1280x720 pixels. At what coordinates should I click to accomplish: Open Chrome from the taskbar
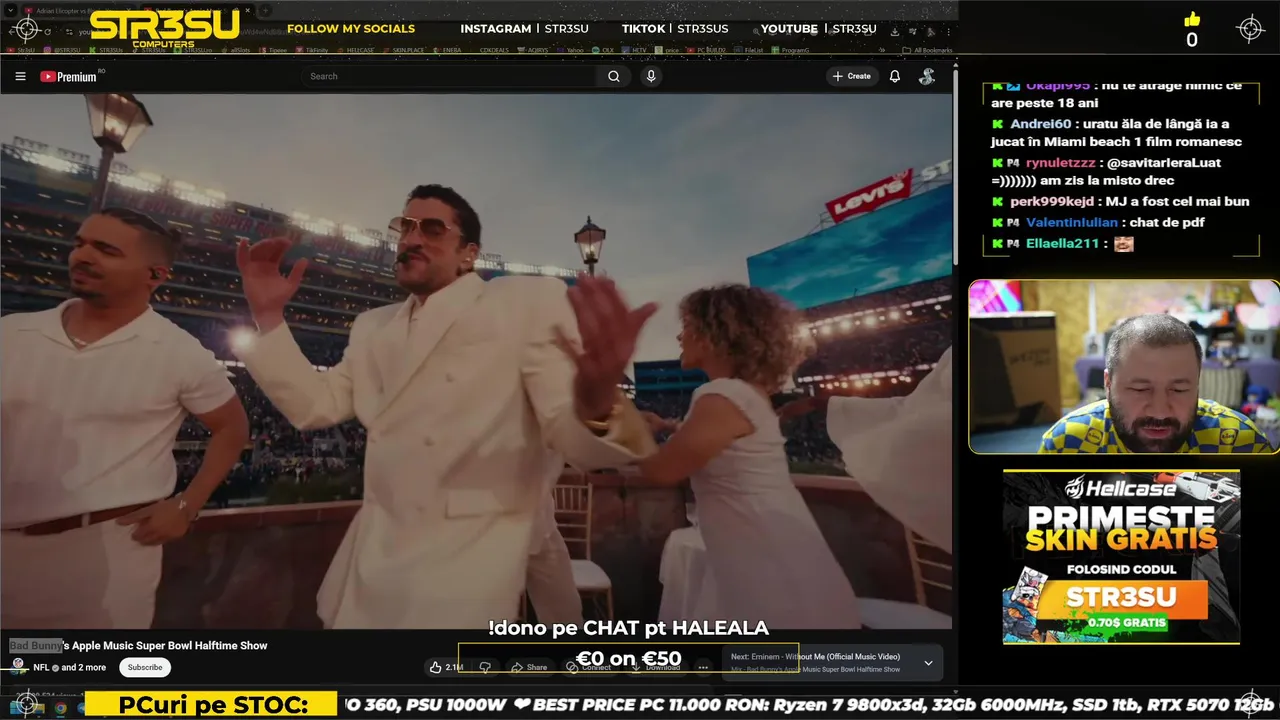(60, 708)
